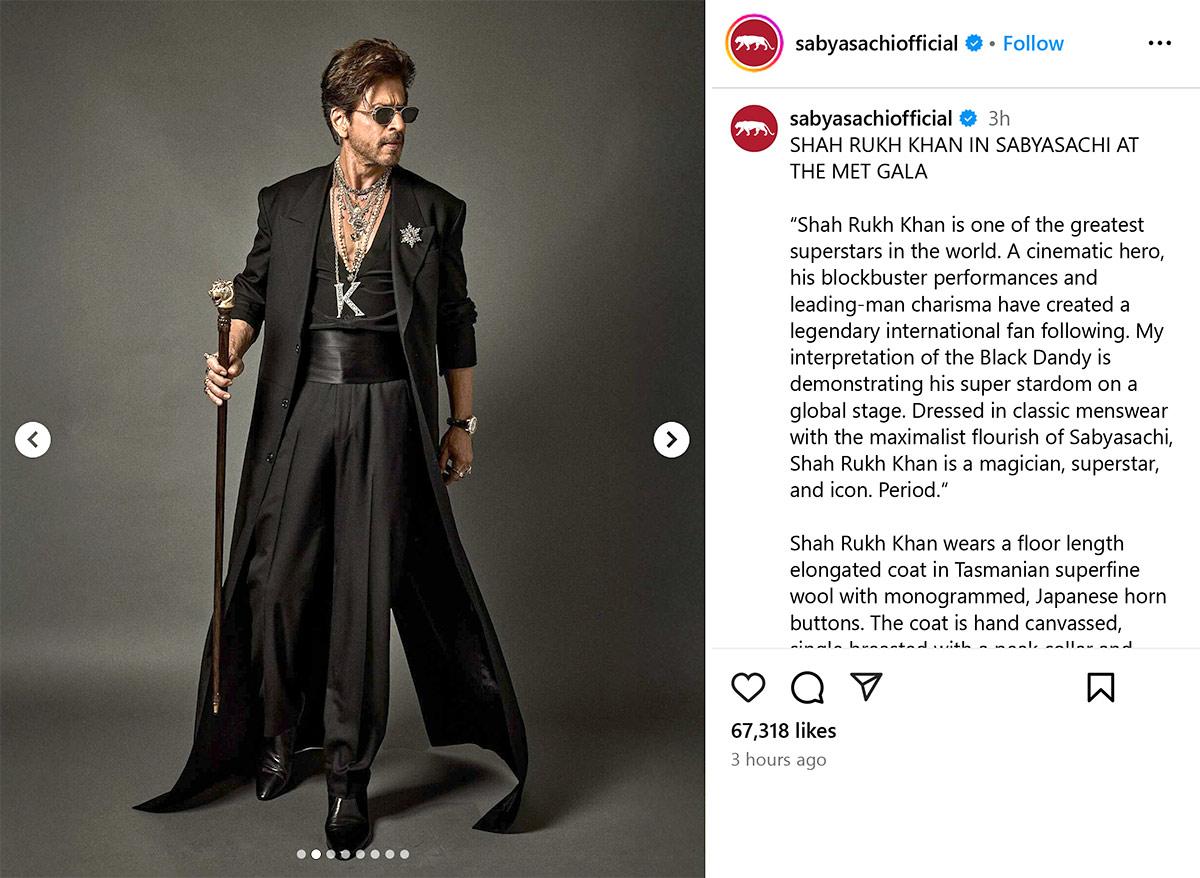View the 67,318 likes list
Screen dimensions: 1200x878
pos(783,731)
